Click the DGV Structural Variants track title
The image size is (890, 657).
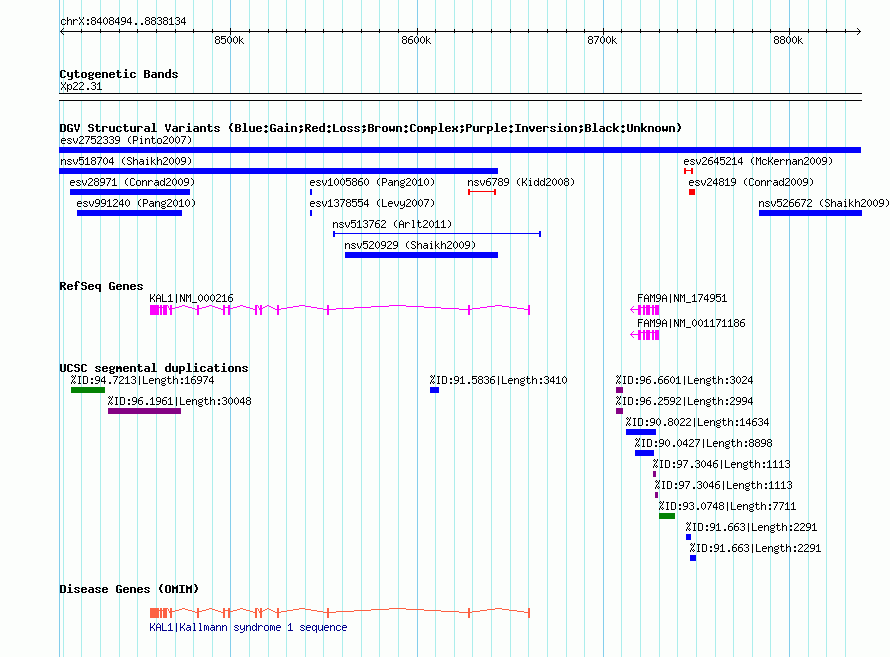click(370, 128)
